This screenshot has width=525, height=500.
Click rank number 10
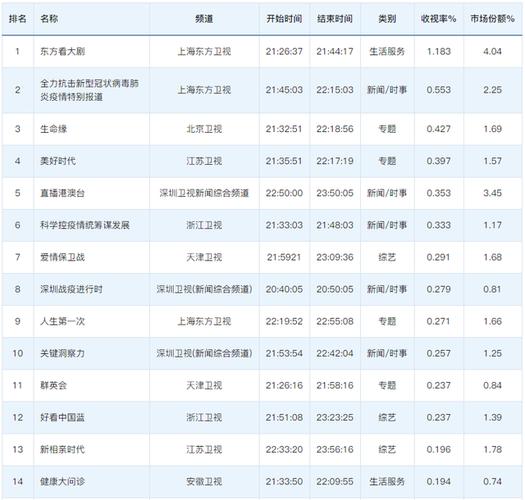point(18,353)
